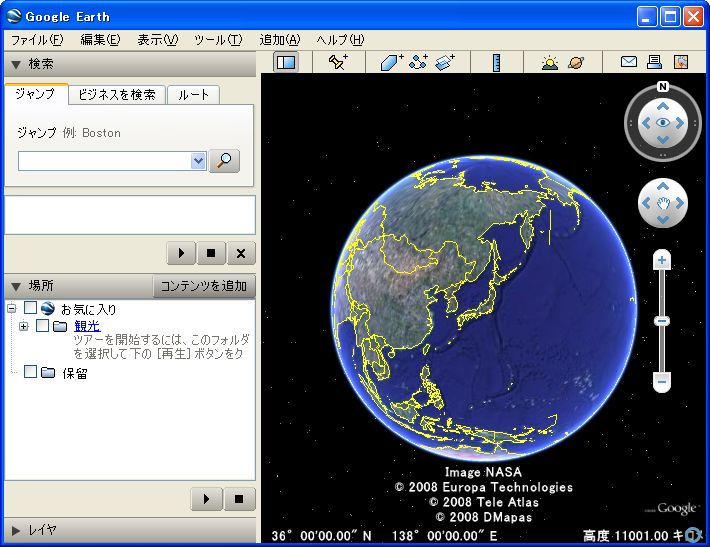Open the 表示 menu
The width and height of the screenshot is (710, 547).
pos(158,40)
